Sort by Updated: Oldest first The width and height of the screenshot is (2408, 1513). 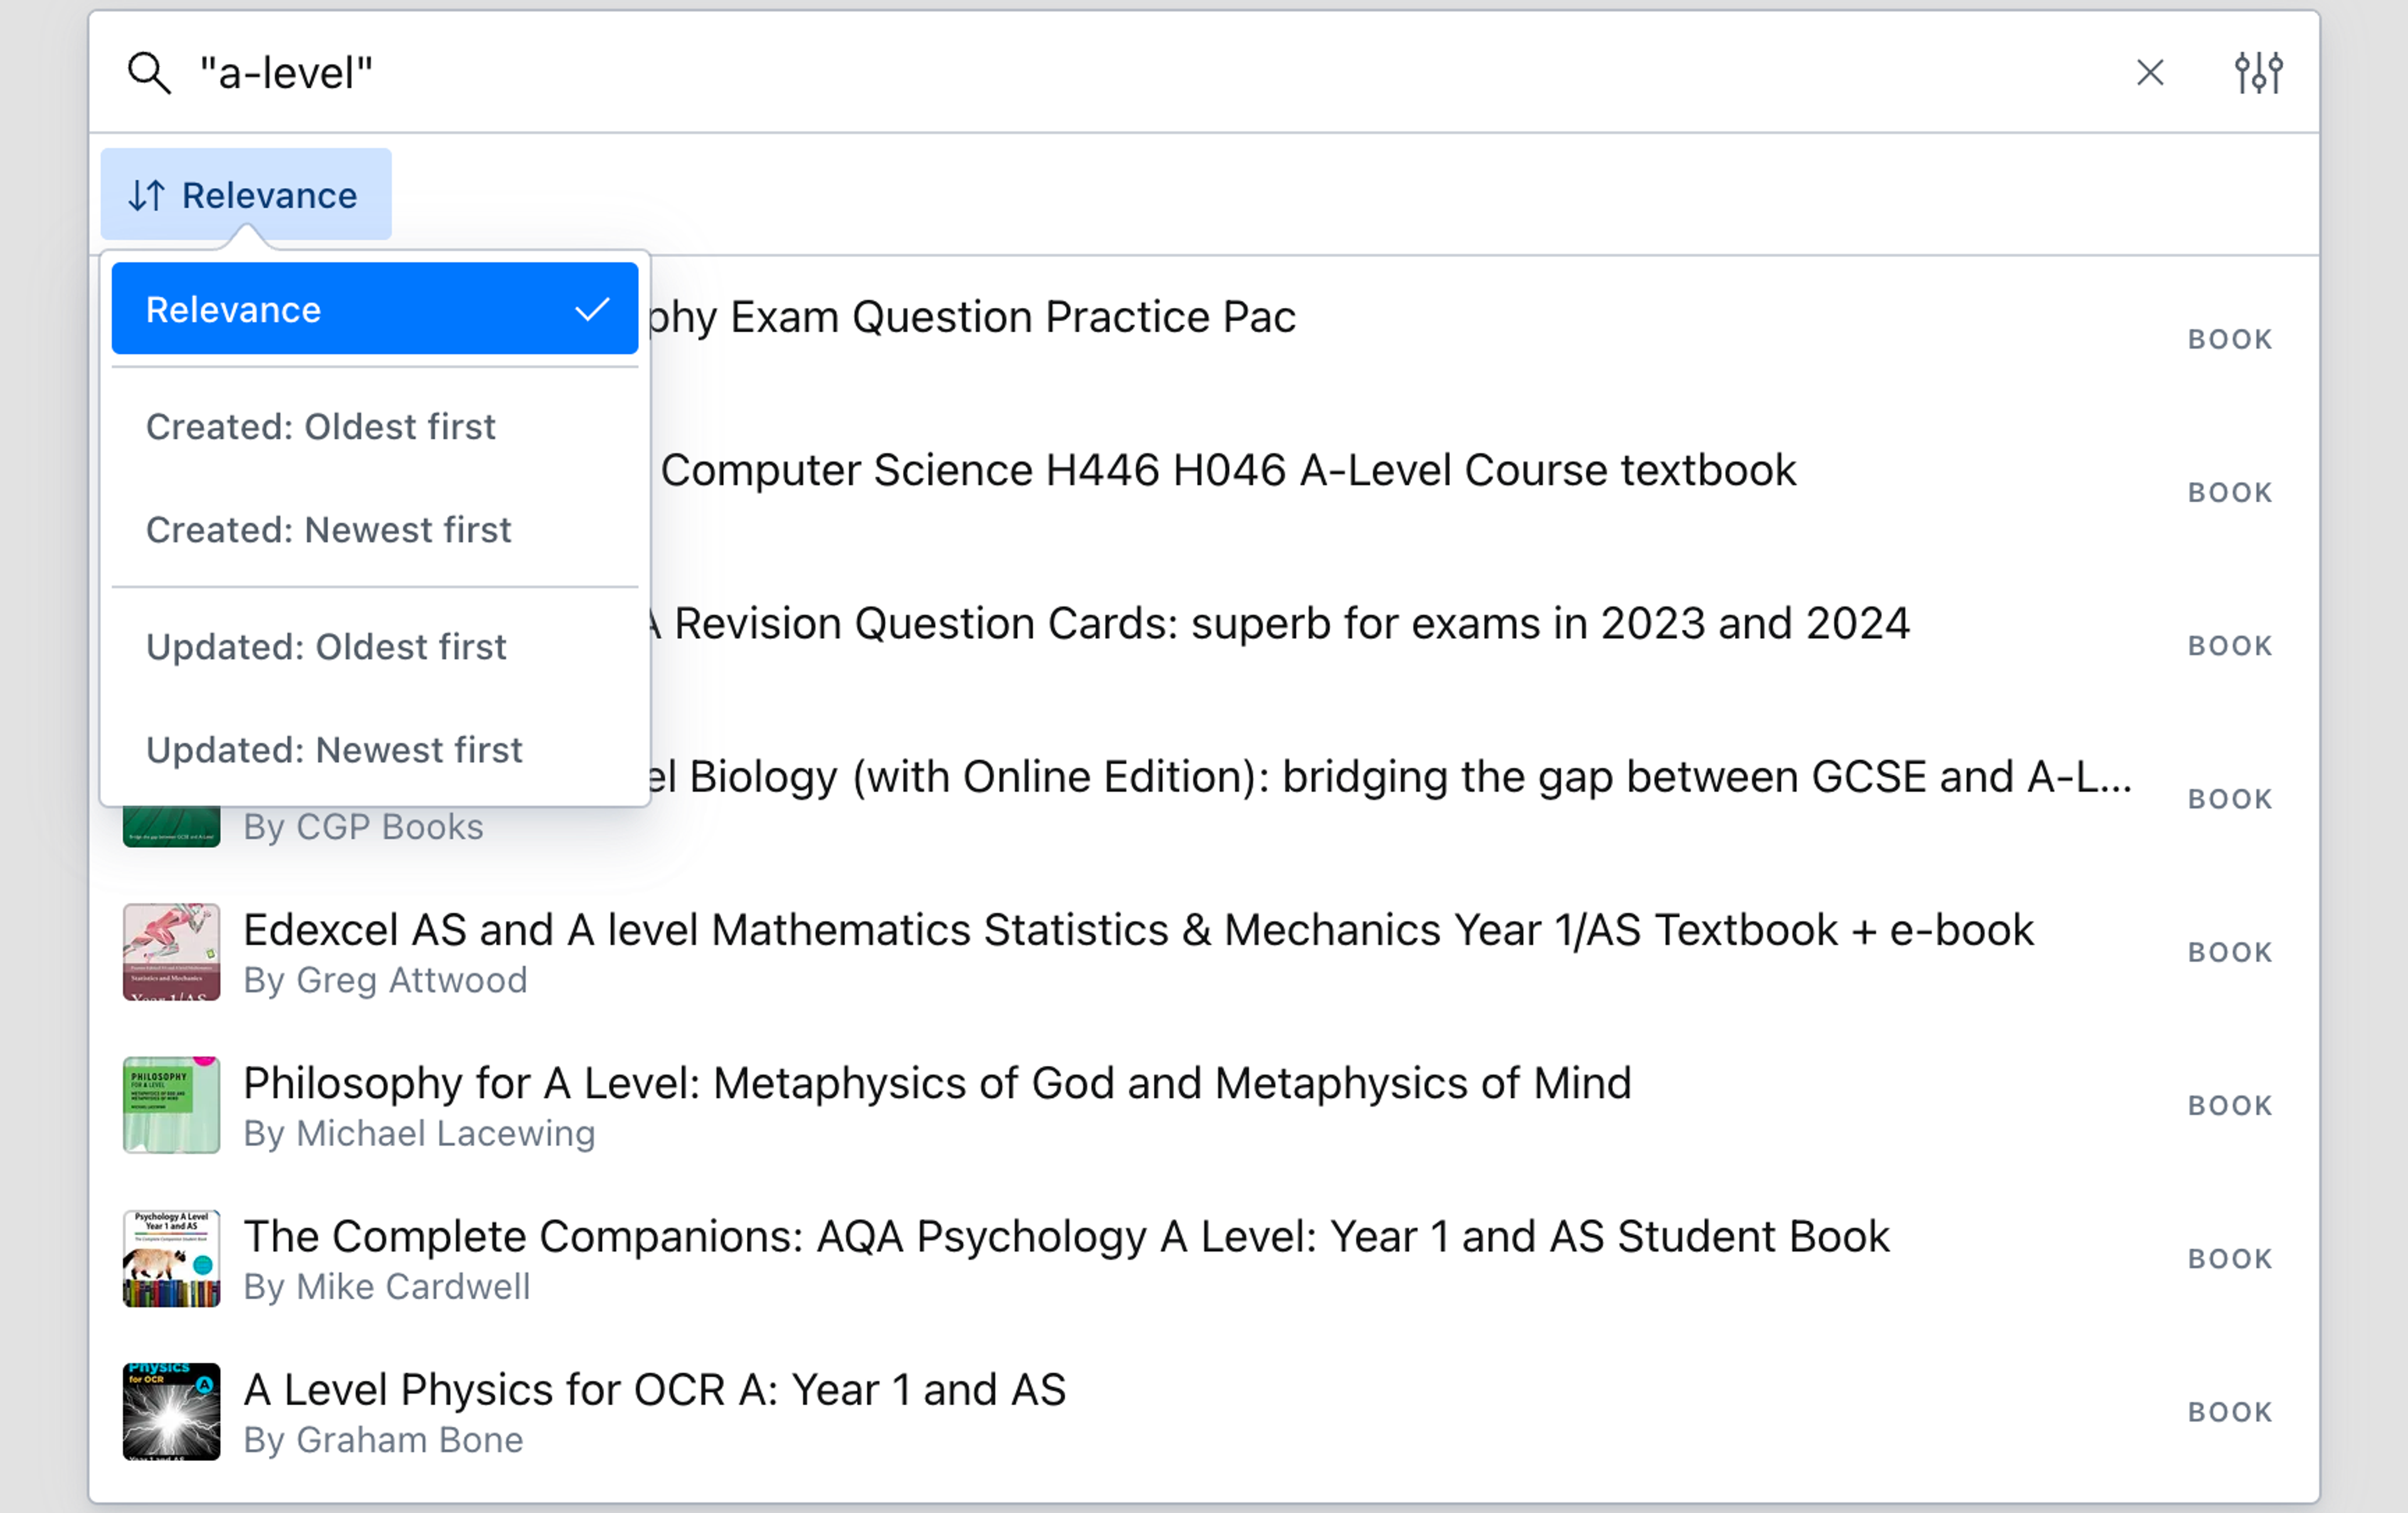(x=326, y=647)
